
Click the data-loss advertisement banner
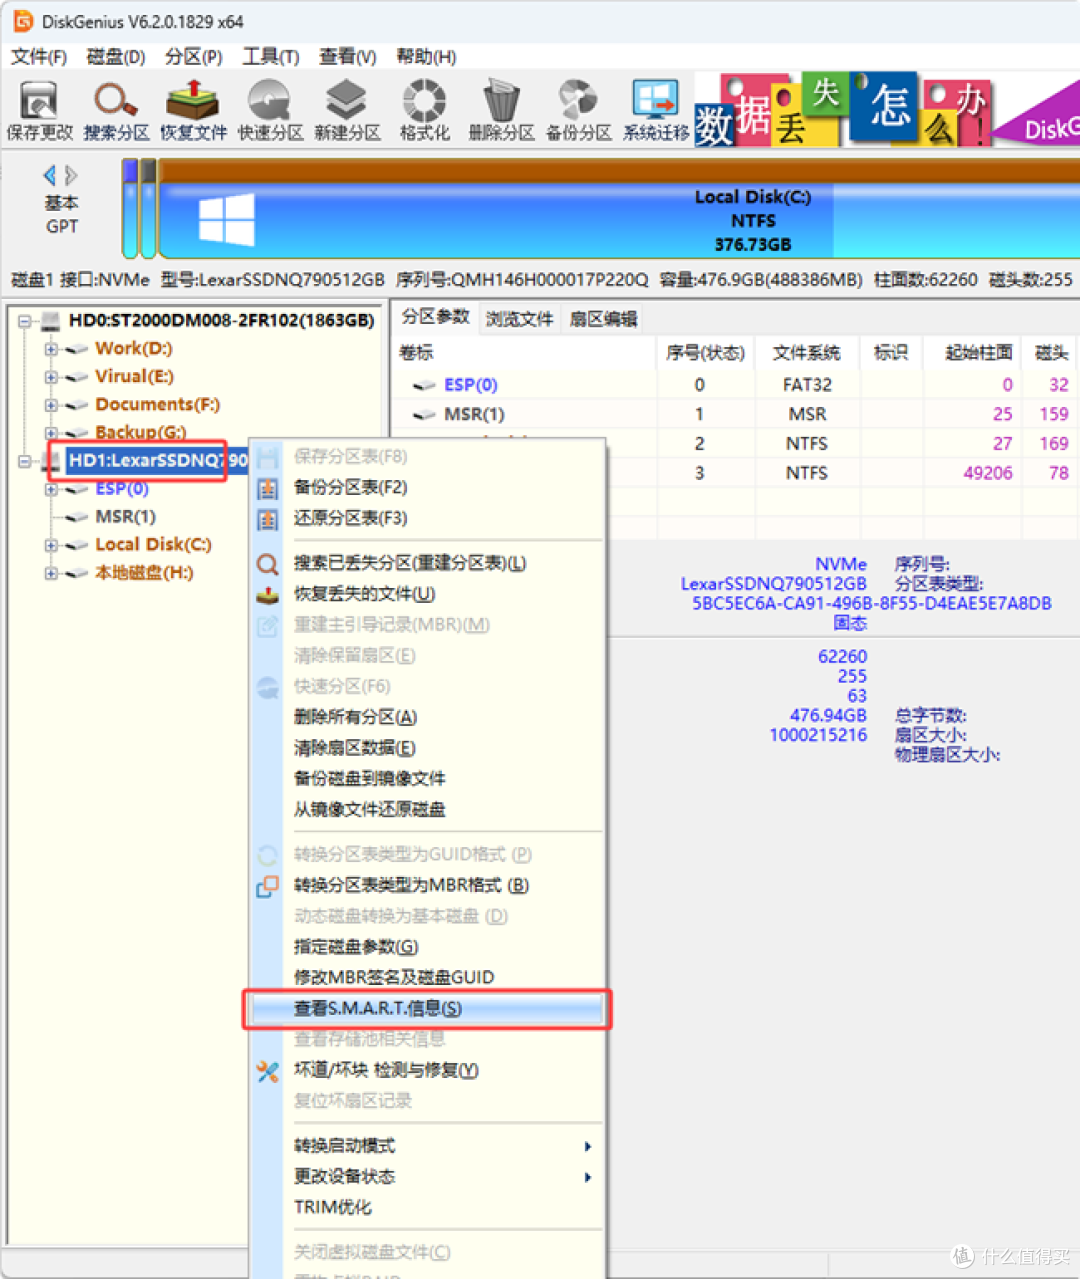tap(886, 110)
